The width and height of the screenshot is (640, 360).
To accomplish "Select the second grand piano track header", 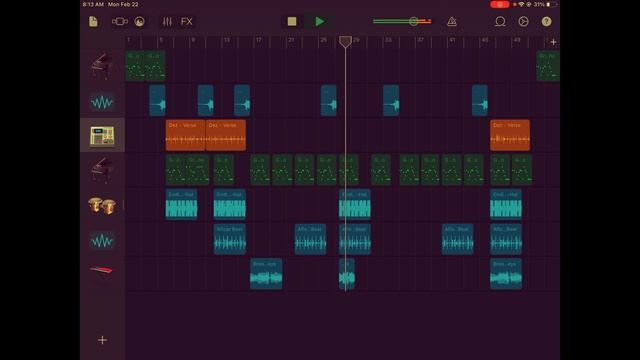I will pos(102,170).
